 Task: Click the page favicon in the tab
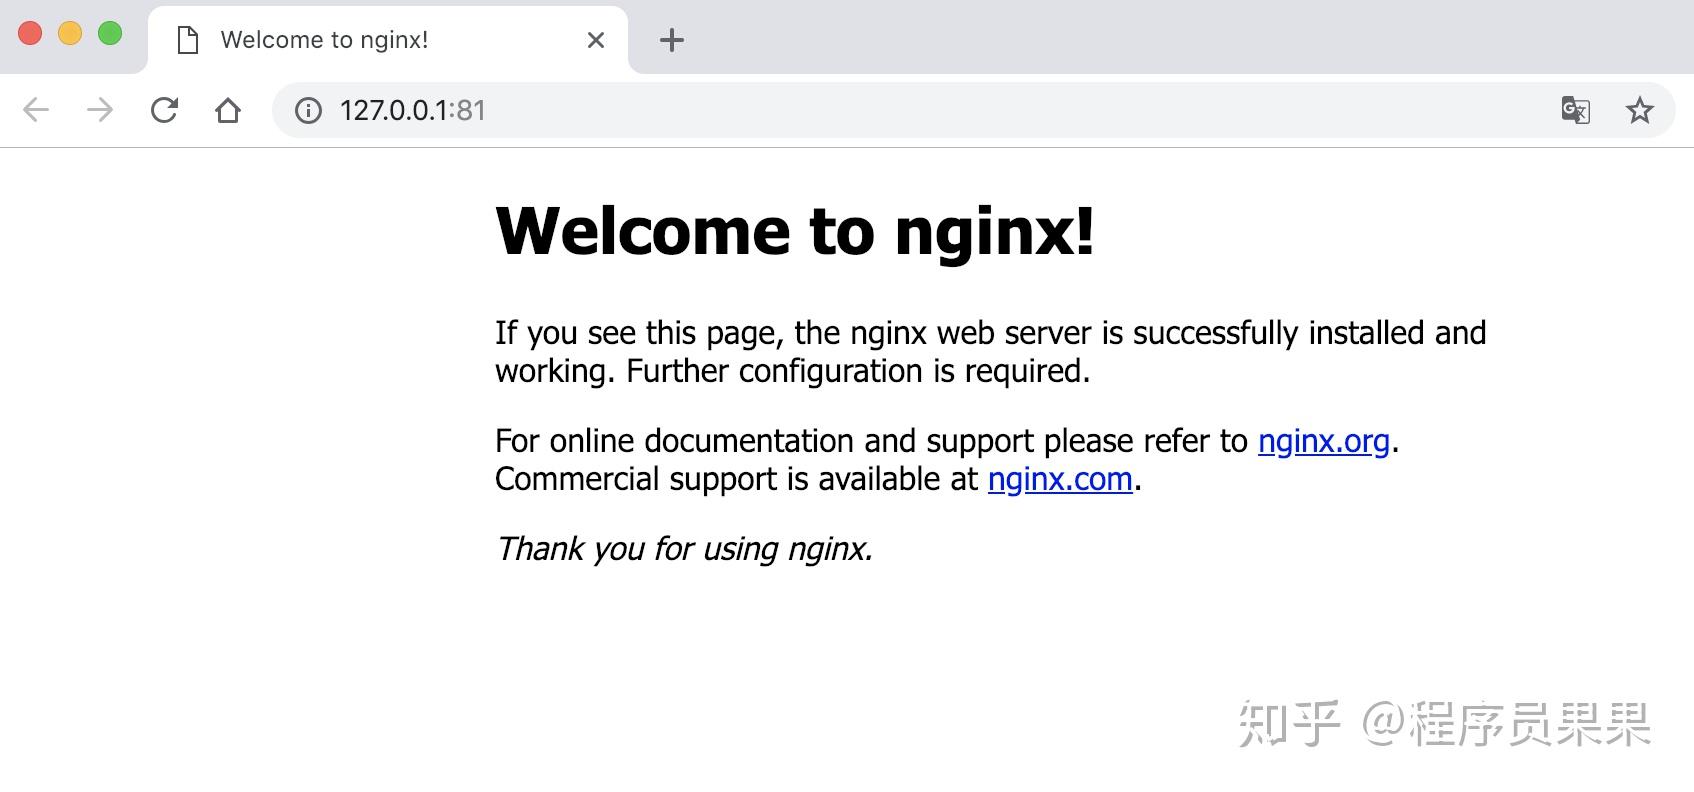(x=188, y=40)
